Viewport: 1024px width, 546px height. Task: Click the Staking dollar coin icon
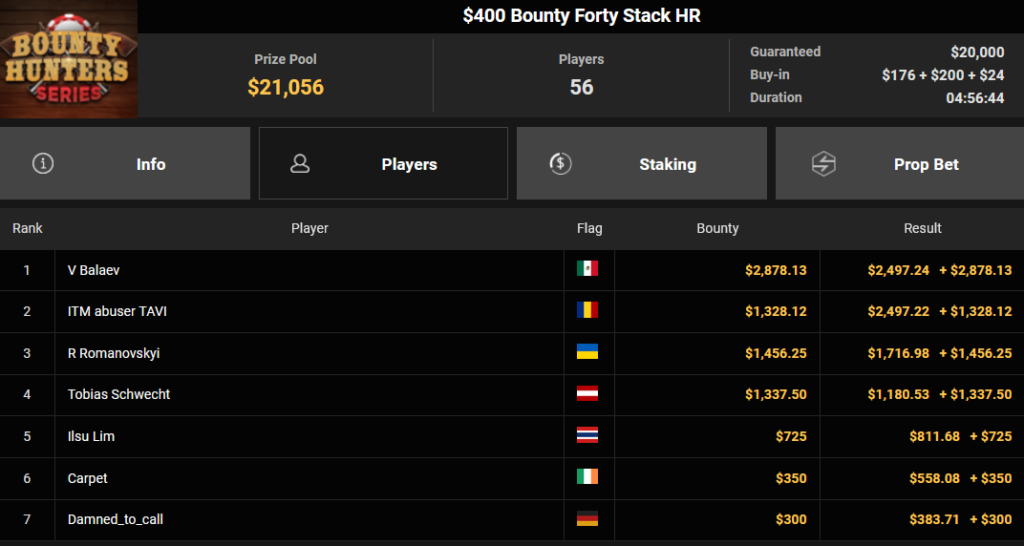(x=560, y=163)
